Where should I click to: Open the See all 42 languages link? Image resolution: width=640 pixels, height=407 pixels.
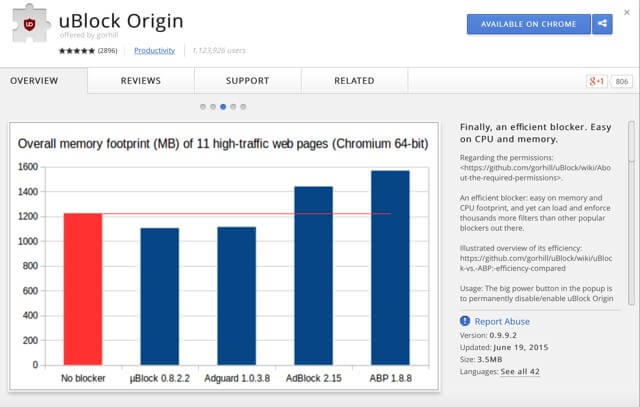[x=520, y=371]
